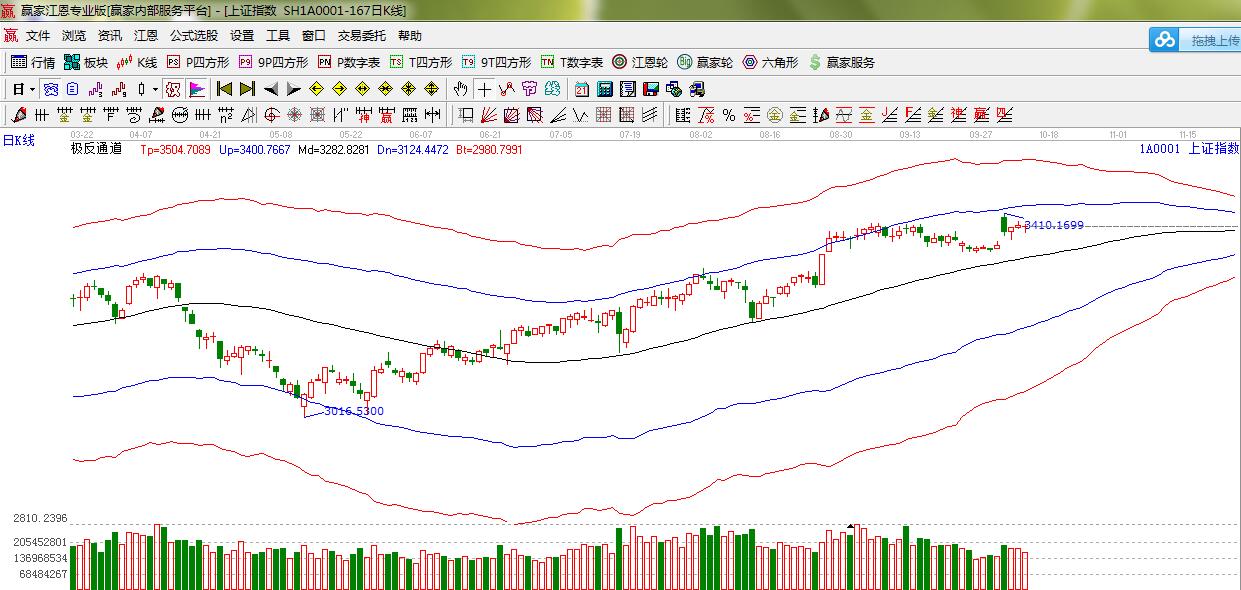Open the 江恩 menu in menu bar
1241x590 pixels.
click(x=146, y=35)
